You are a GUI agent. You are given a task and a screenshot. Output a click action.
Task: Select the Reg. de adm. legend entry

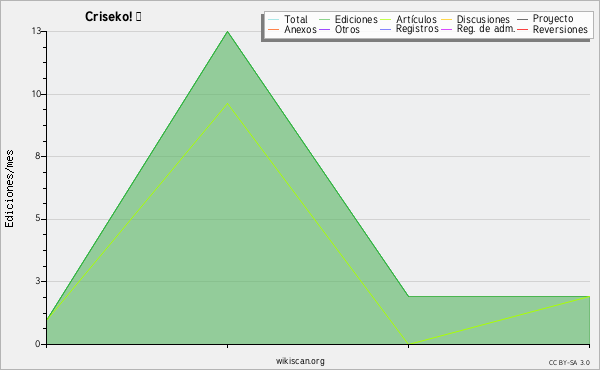click(486, 29)
